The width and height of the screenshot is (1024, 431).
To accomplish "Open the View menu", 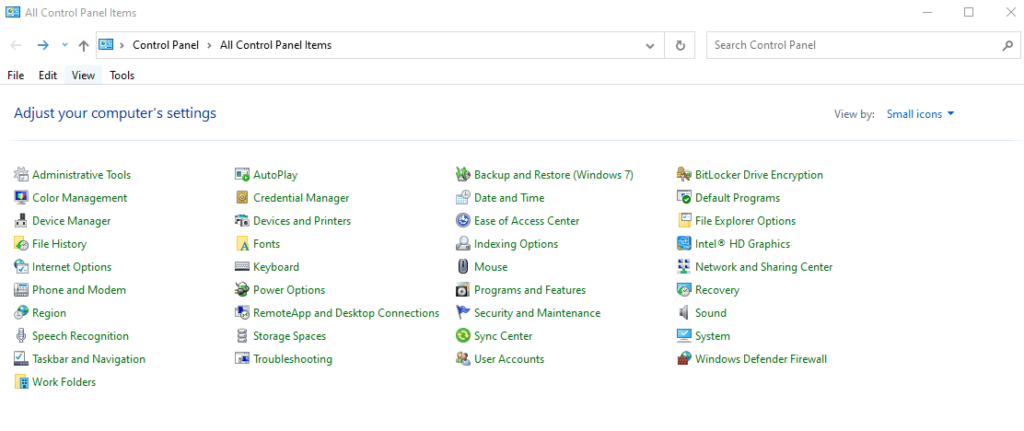I will point(83,75).
